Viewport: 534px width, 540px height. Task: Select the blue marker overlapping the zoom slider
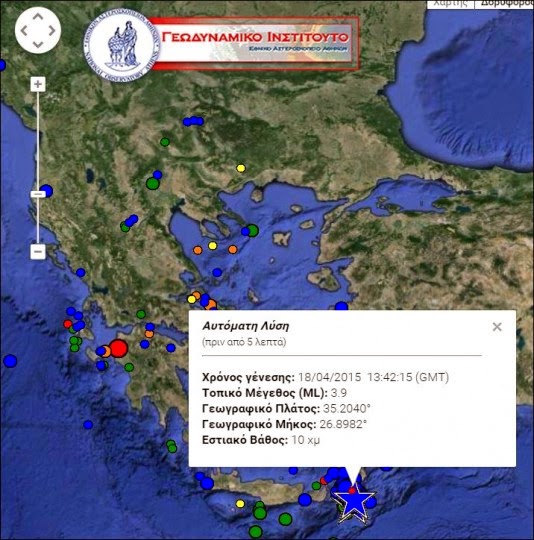click(46, 191)
